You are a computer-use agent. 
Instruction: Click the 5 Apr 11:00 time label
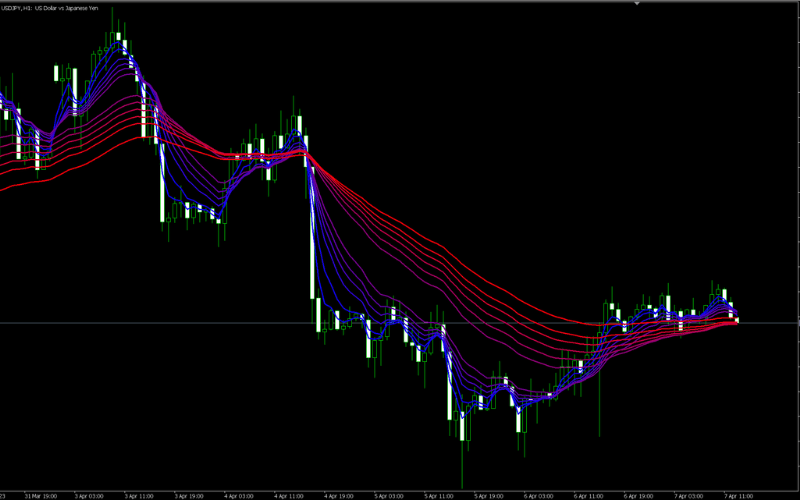pos(439,494)
